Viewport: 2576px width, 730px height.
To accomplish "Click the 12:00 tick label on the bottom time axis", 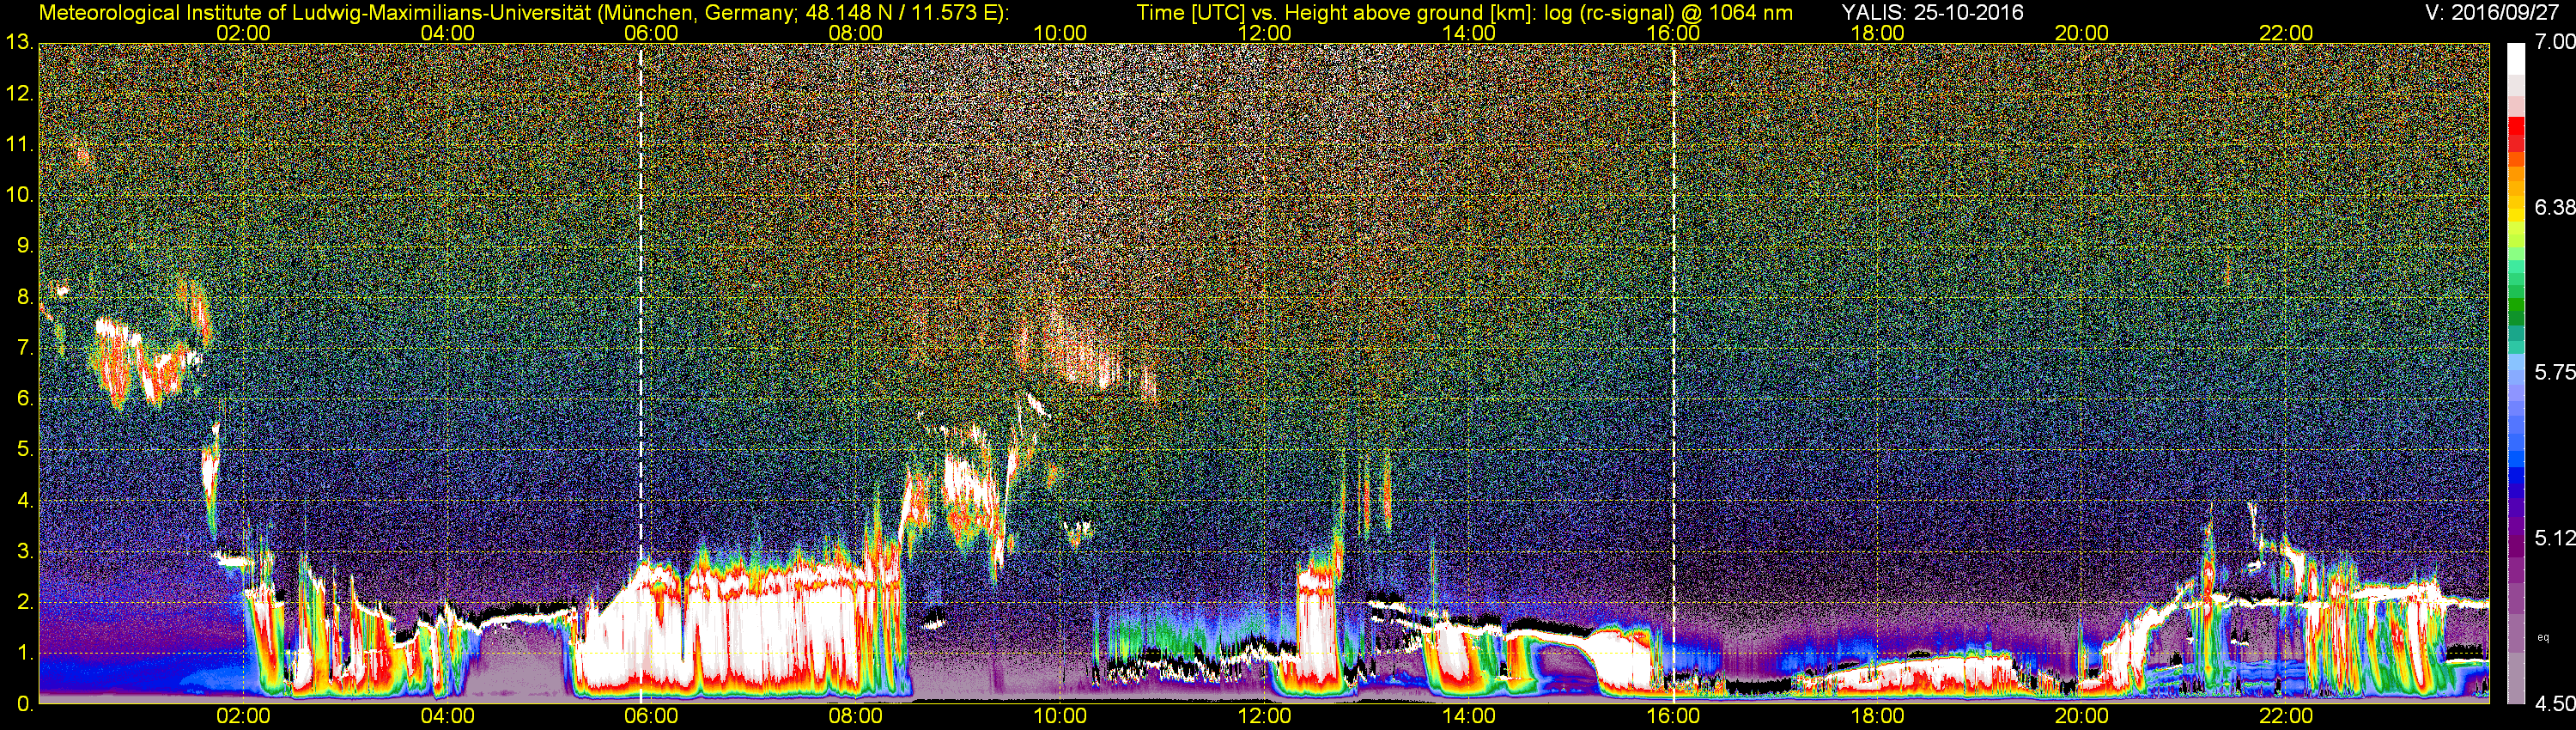I will (x=1264, y=716).
